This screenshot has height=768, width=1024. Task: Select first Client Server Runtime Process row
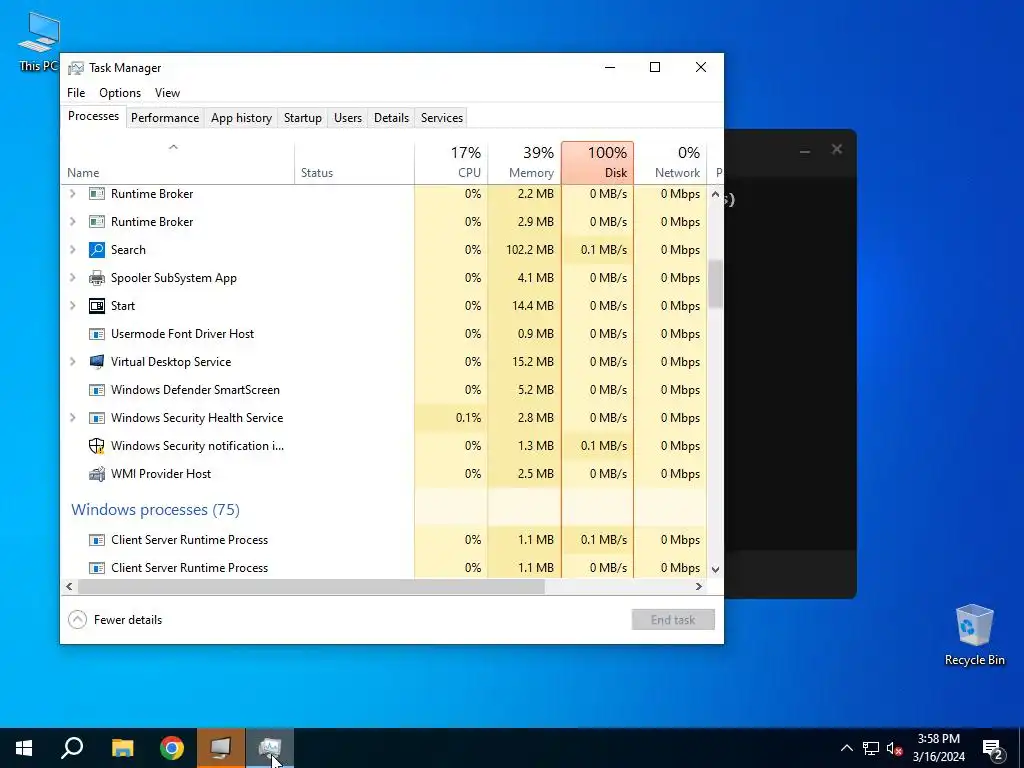(383, 540)
